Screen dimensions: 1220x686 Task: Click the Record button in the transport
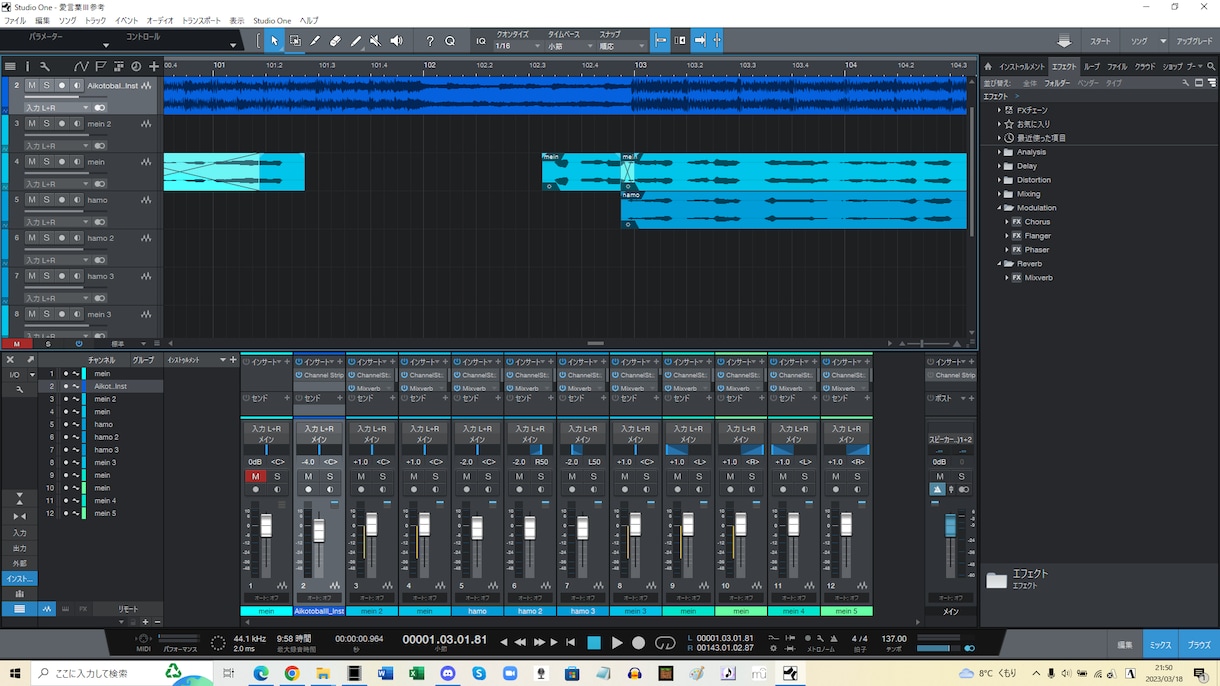(x=639, y=643)
